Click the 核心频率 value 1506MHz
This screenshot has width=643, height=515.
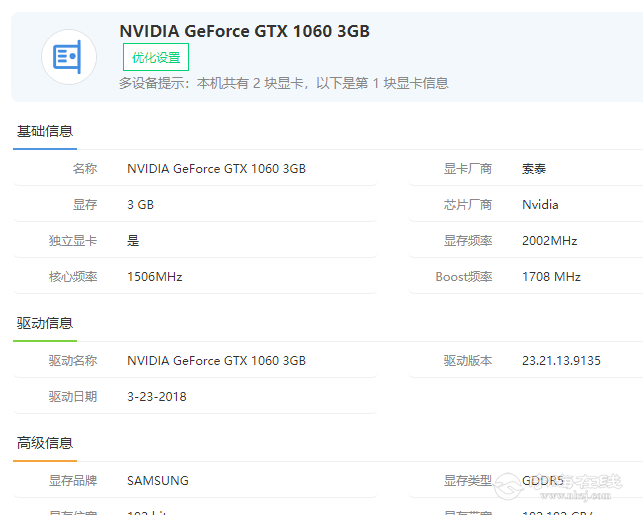click(x=155, y=277)
